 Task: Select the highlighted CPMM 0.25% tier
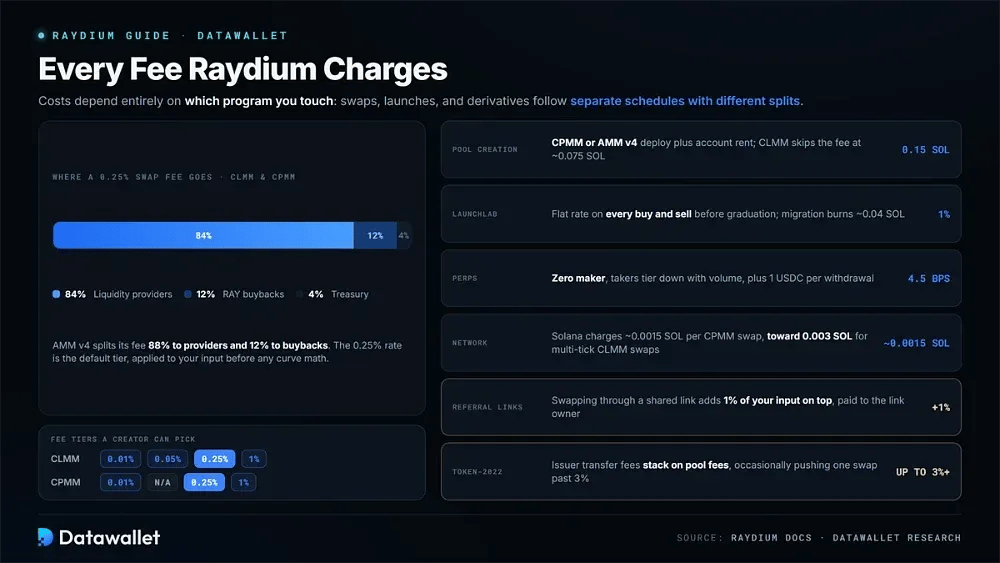coord(204,482)
